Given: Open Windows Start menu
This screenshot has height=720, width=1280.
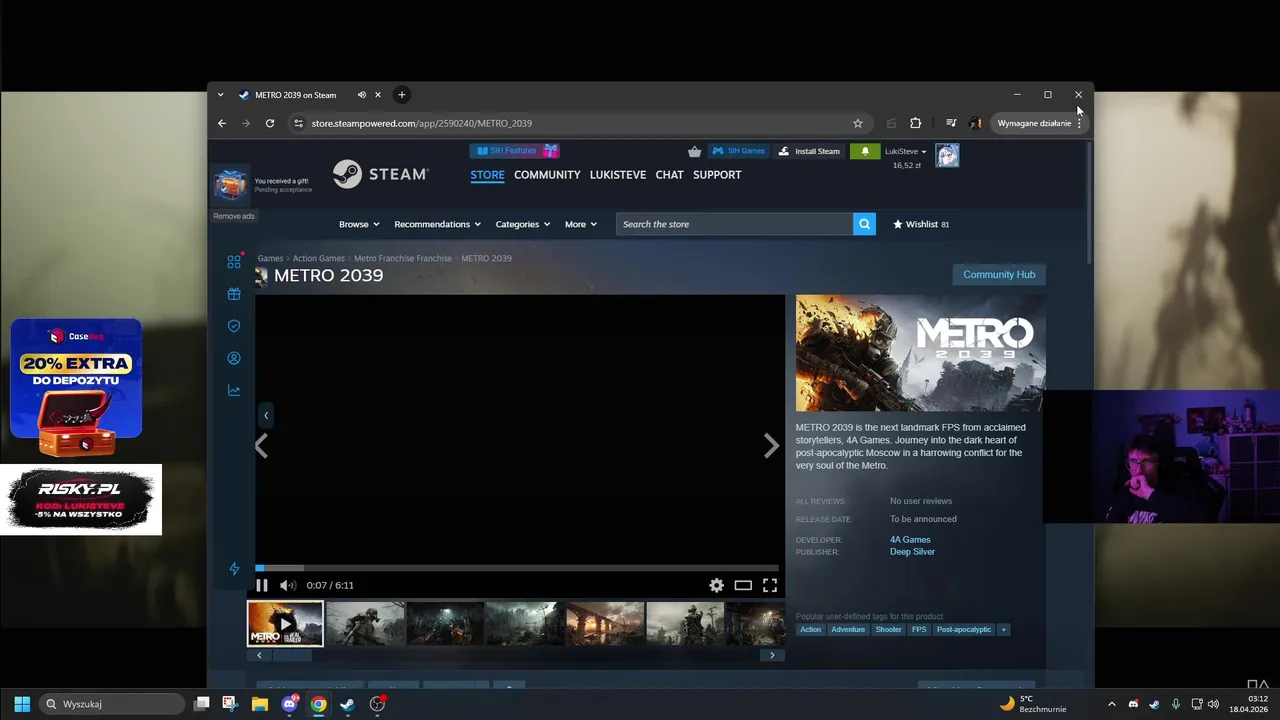Looking at the screenshot, I should (22, 704).
